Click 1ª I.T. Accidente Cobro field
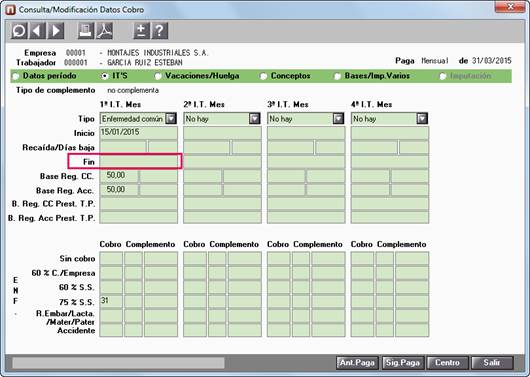This screenshot has width=530, height=377. pos(111,330)
